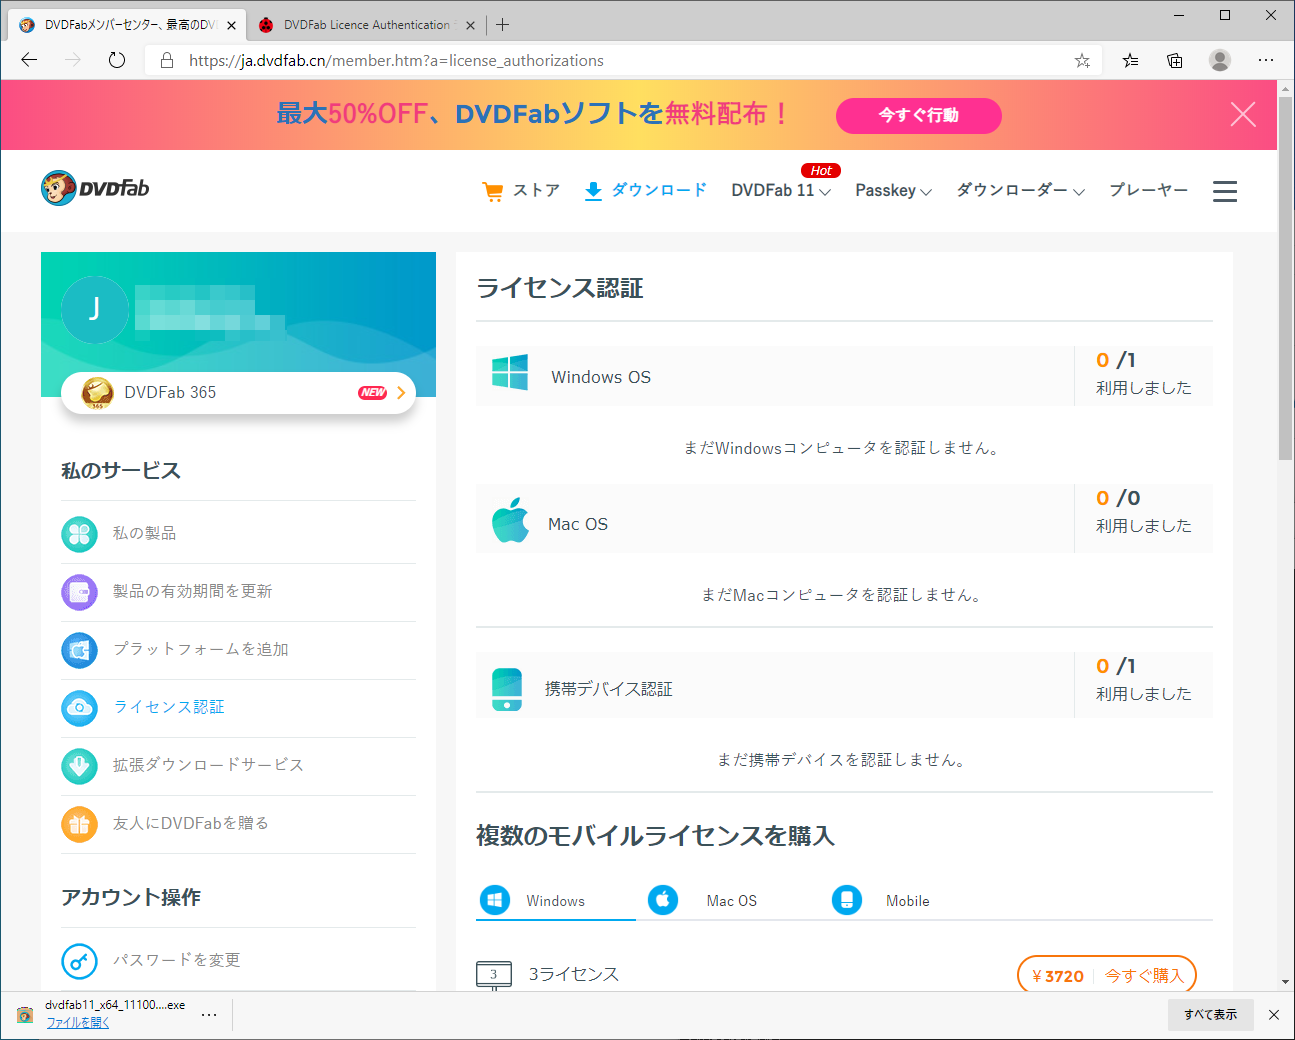The width and height of the screenshot is (1295, 1040).
Task: Click the mobile device authorization icon
Action: tap(507, 689)
